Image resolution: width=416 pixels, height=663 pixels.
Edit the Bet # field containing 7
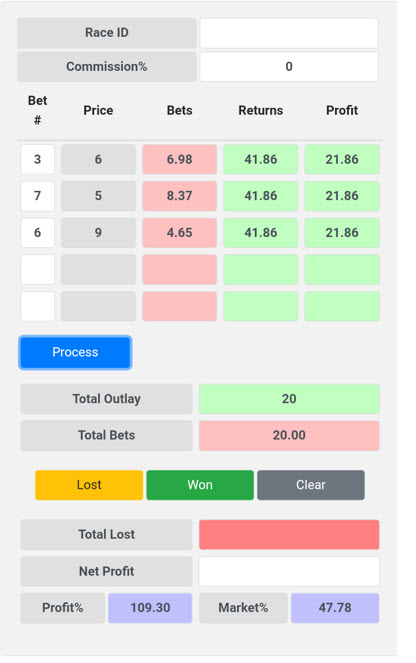pyautogui.click(x=38, y=196)
